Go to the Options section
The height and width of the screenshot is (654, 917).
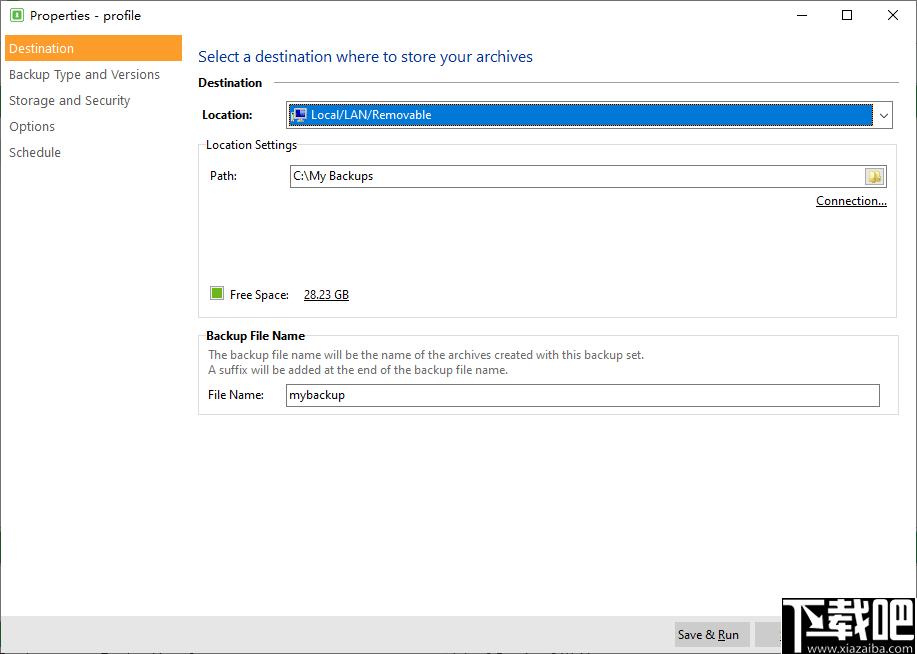click(x=32, y=126)
